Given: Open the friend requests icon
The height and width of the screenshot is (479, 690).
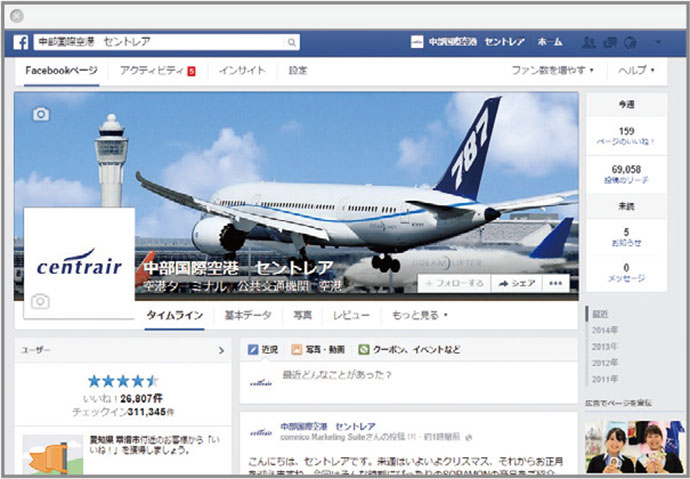Looking at the screenshot, I should click(588, 43).
